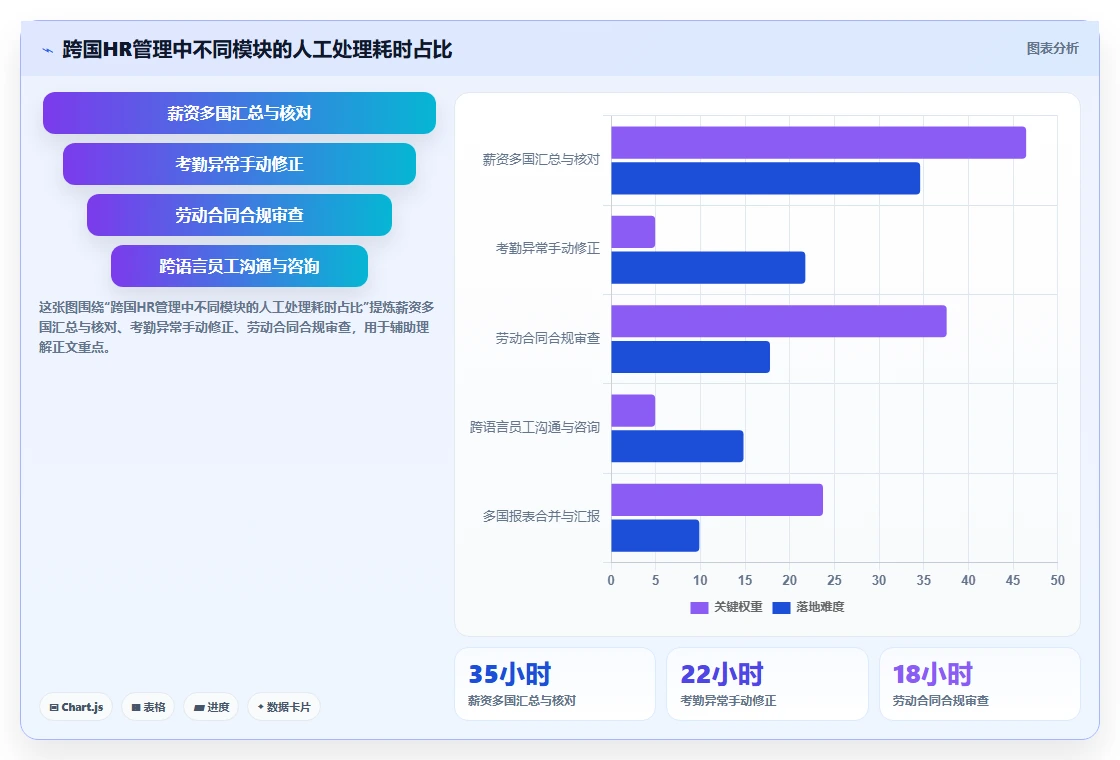Screen dimensions: 1120x760
Task: Click the small icon in 数据卡片 chip
Action: [x=261, y=707]
